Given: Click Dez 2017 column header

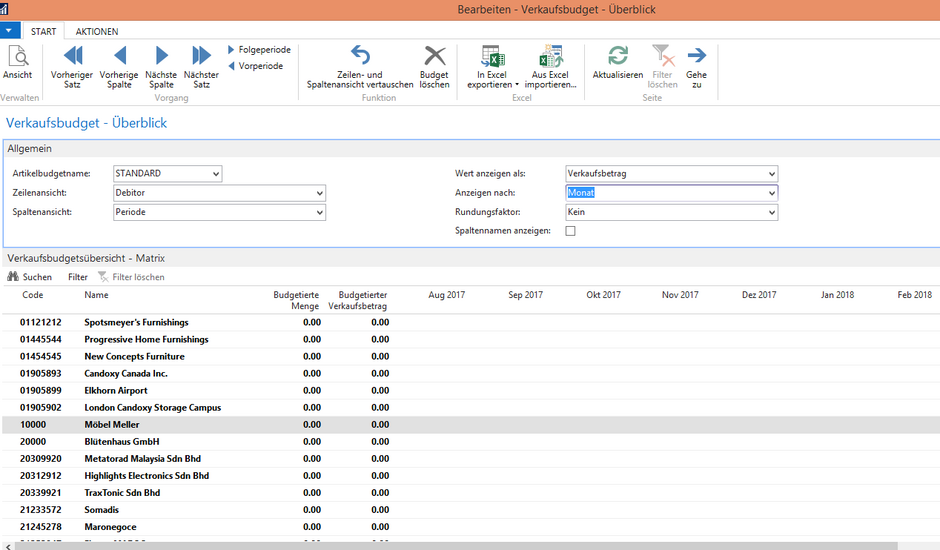Looking at the screenshot, I should tap(759, 295).
